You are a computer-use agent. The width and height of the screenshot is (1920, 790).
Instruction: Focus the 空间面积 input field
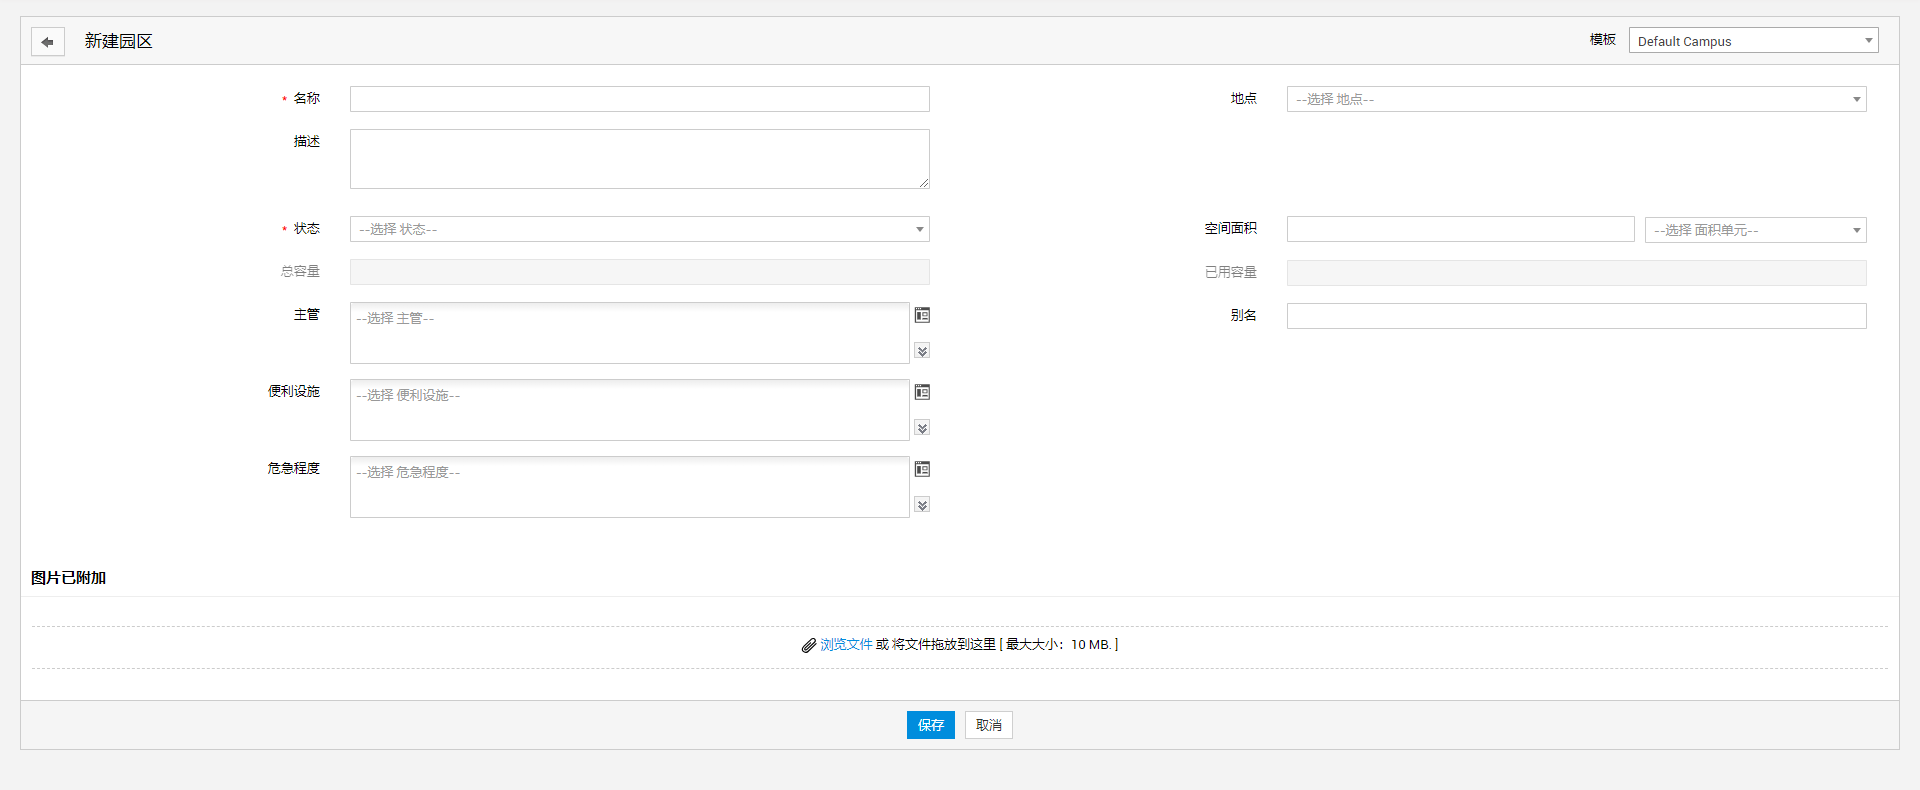coord(1460,229)
